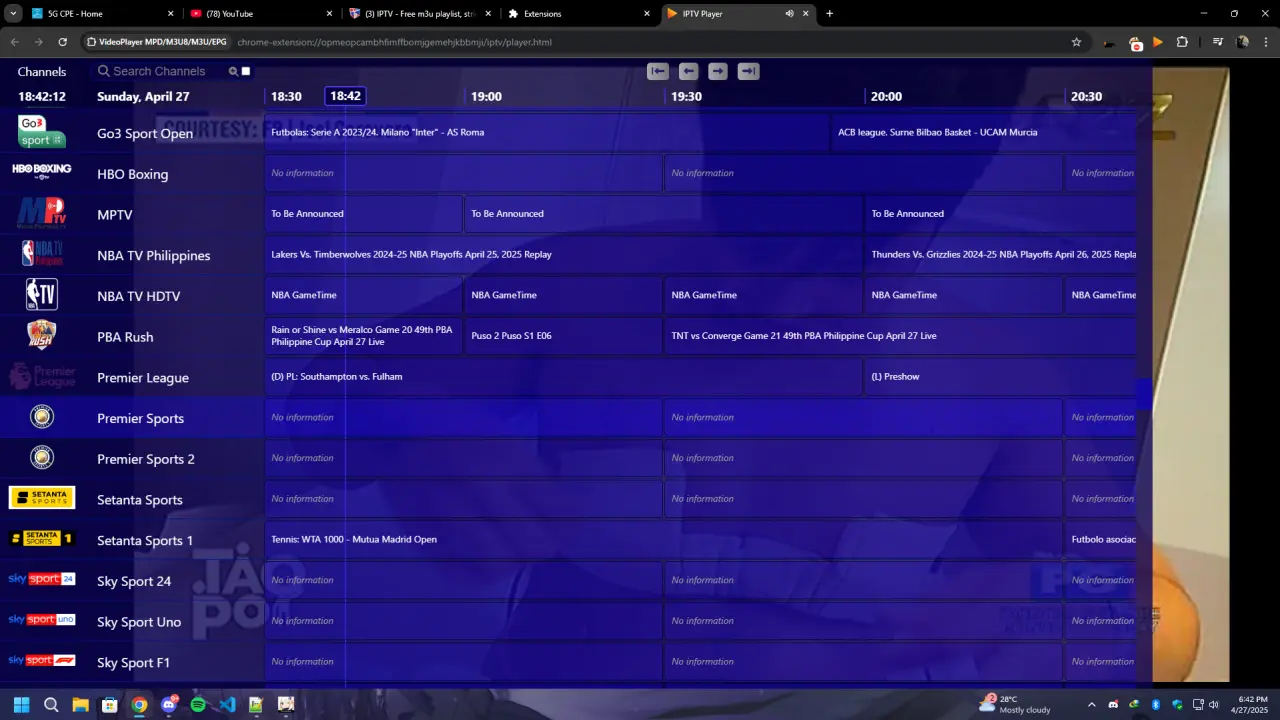Click the Sky Sport Uno logo
This screenshot has height=720, width=1280.
[x=42, y=620]
